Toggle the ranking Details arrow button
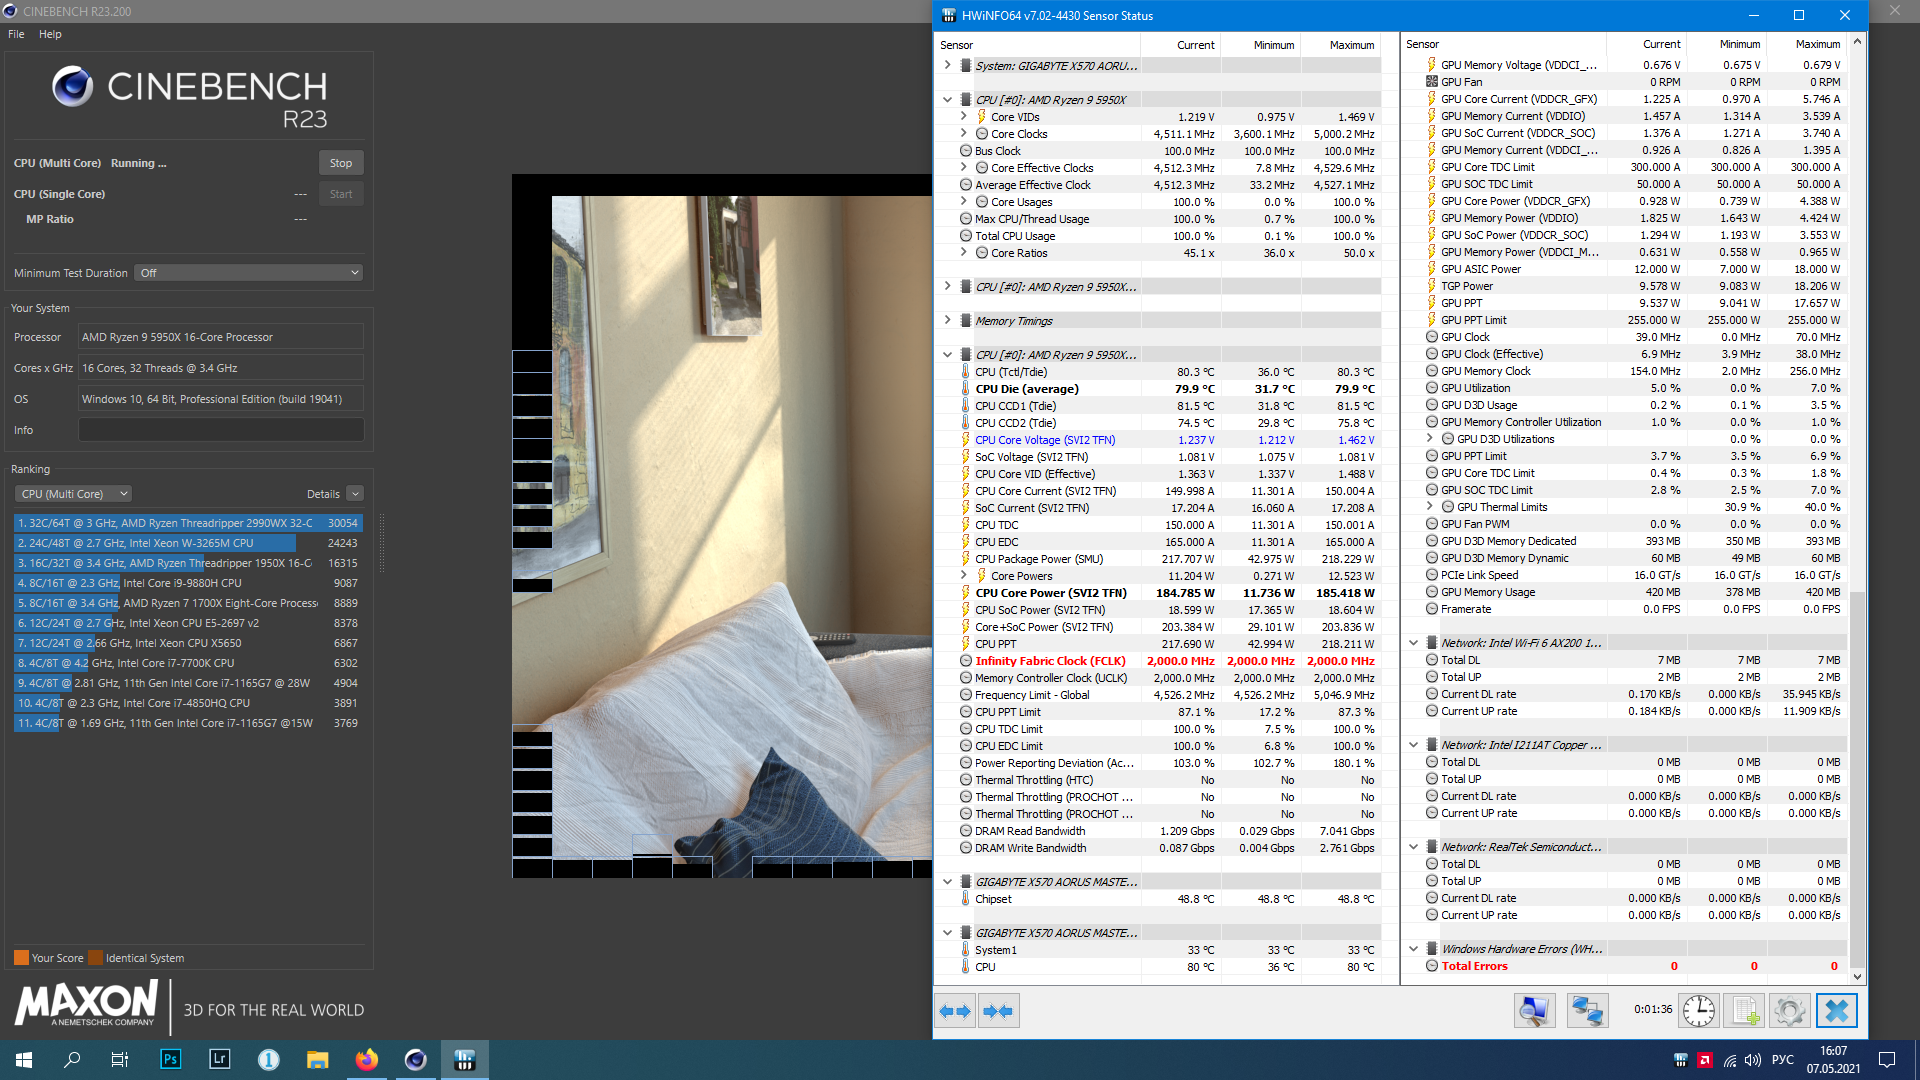This screenshot has width=1920, height=1080. tap(355, 494)
